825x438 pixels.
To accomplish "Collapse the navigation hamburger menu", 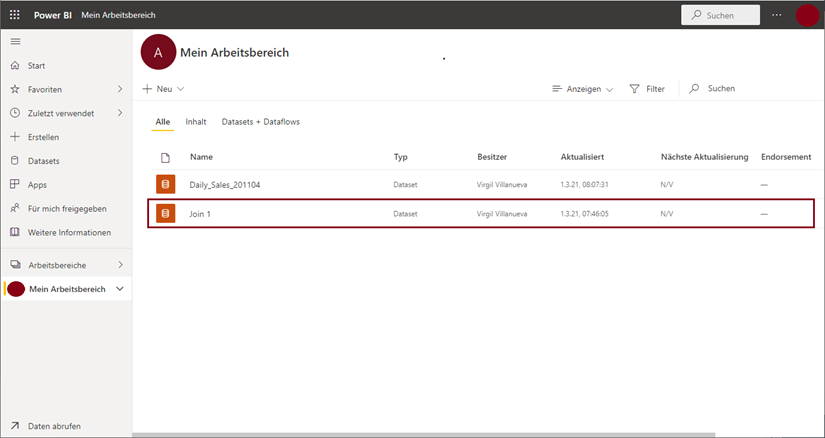I will pos(15,41).
